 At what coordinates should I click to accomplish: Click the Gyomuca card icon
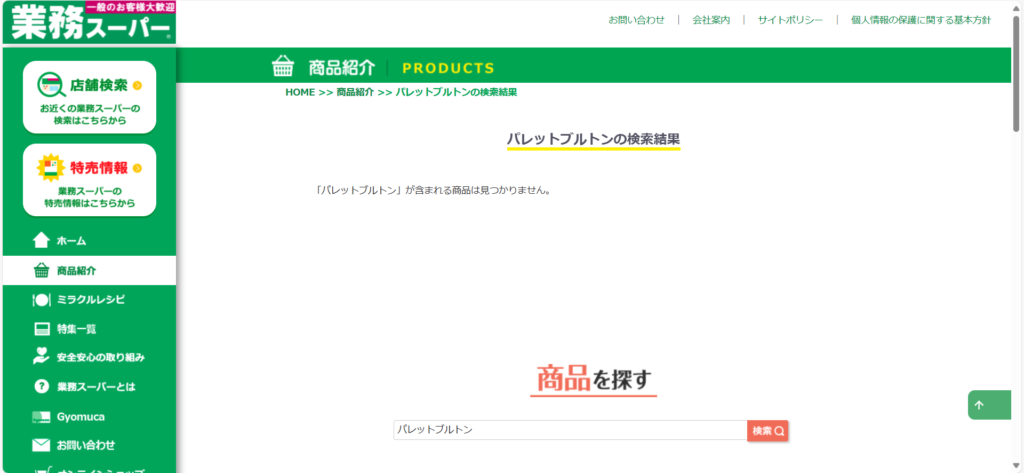tap(41, 416)
